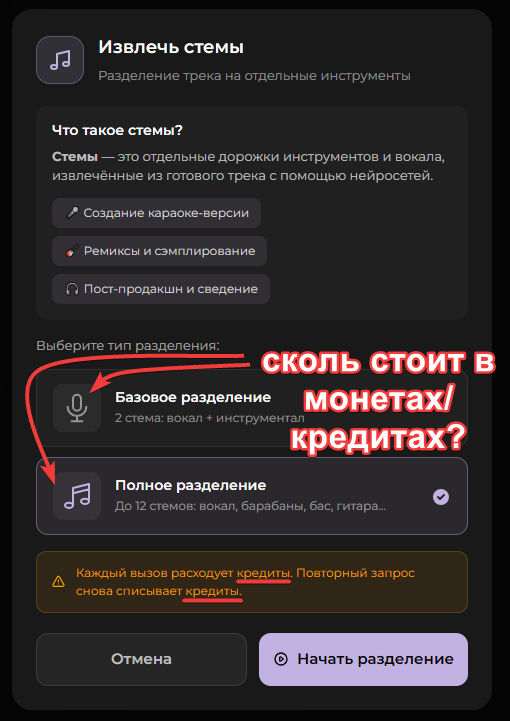
Task: Click the music note icon beside Извлечь стемы
Action: 60,60
